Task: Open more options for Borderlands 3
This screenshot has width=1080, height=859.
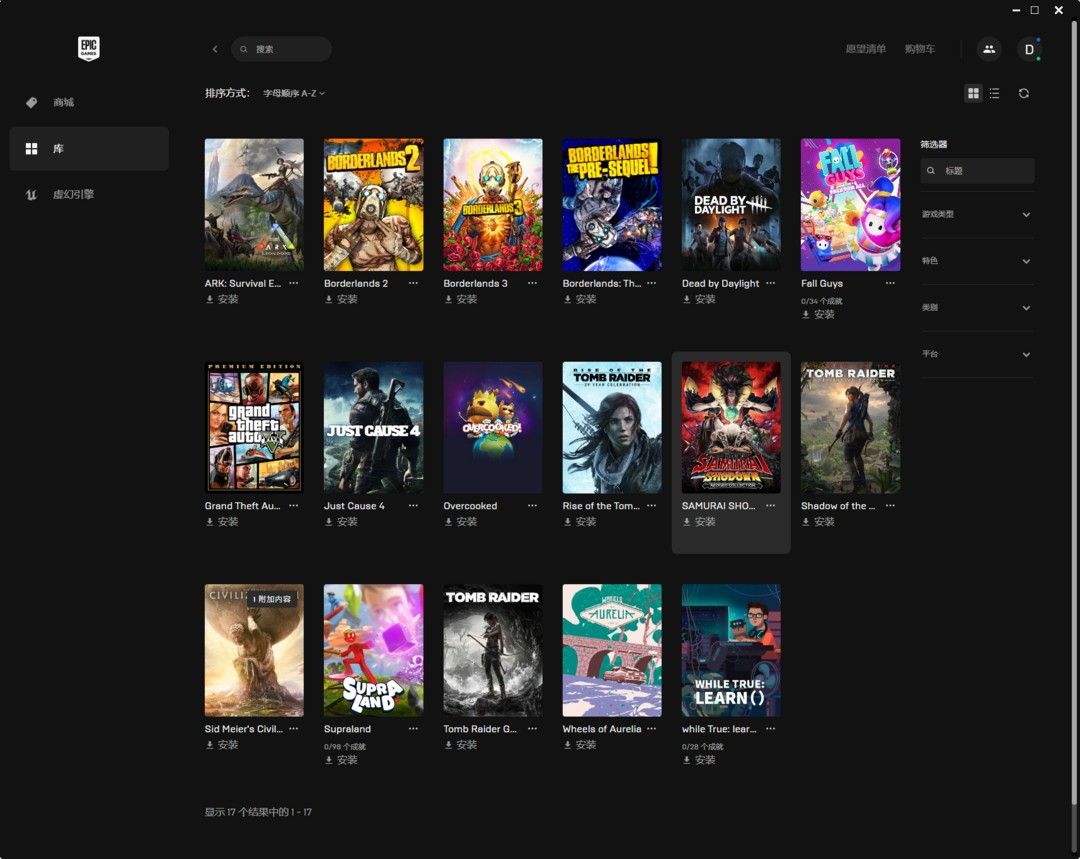Action: coord(532,283)
